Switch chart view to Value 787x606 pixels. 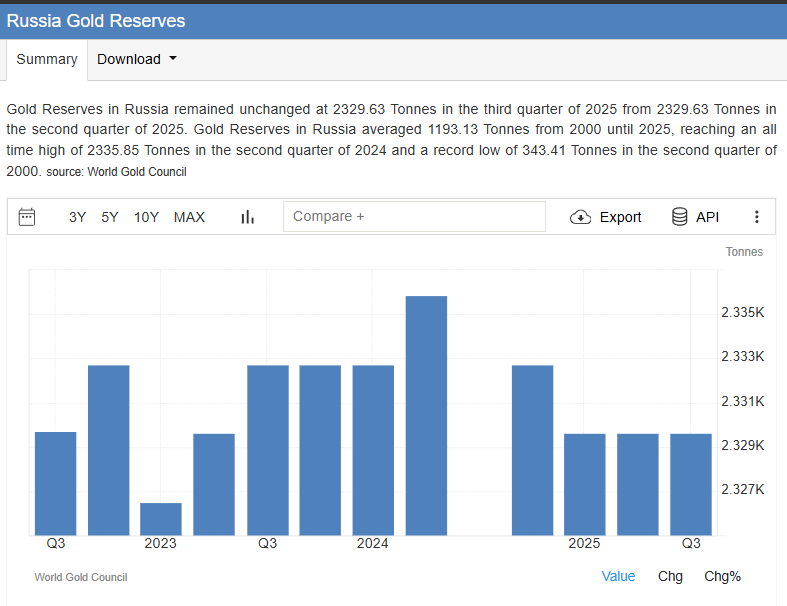(x=618, y=576)
